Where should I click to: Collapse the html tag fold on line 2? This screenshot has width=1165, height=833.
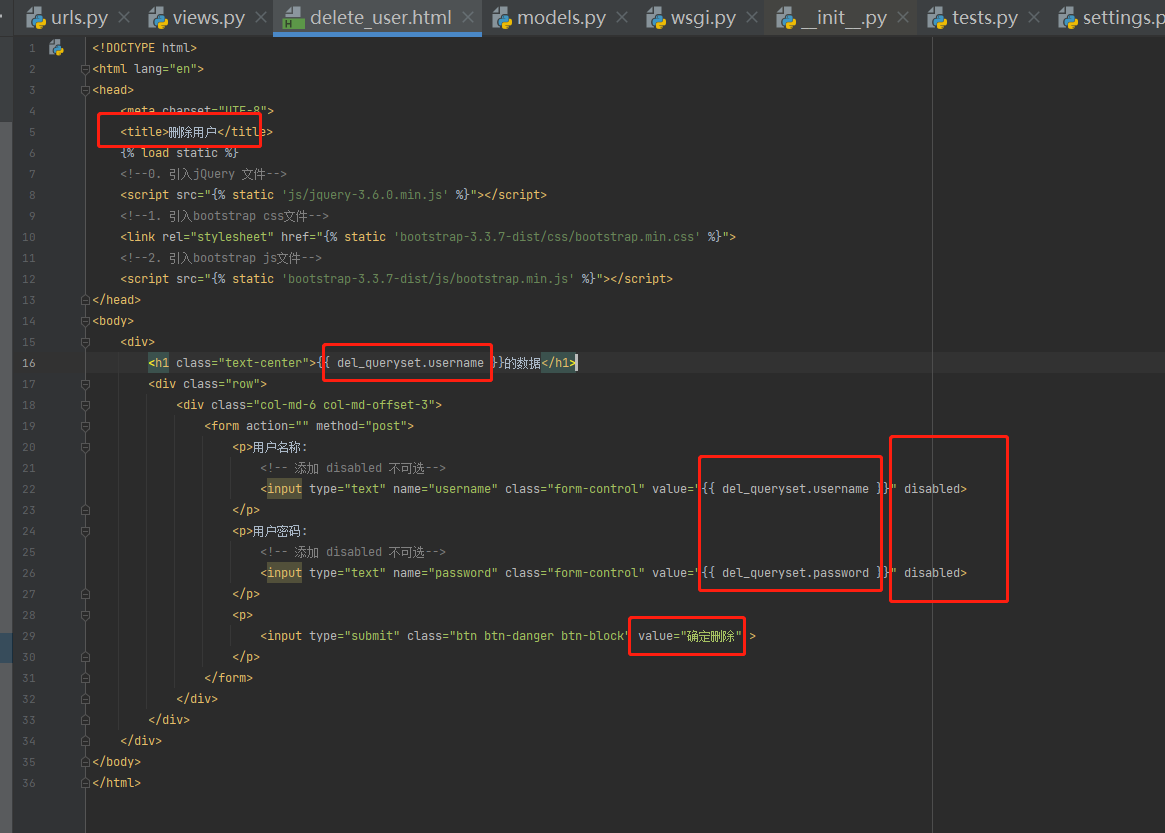86,69
